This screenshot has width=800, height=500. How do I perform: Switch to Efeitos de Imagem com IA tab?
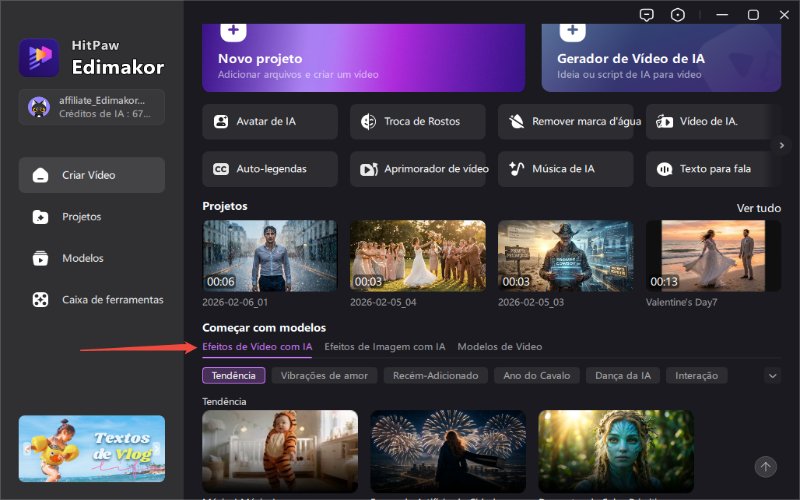(385, 347)
